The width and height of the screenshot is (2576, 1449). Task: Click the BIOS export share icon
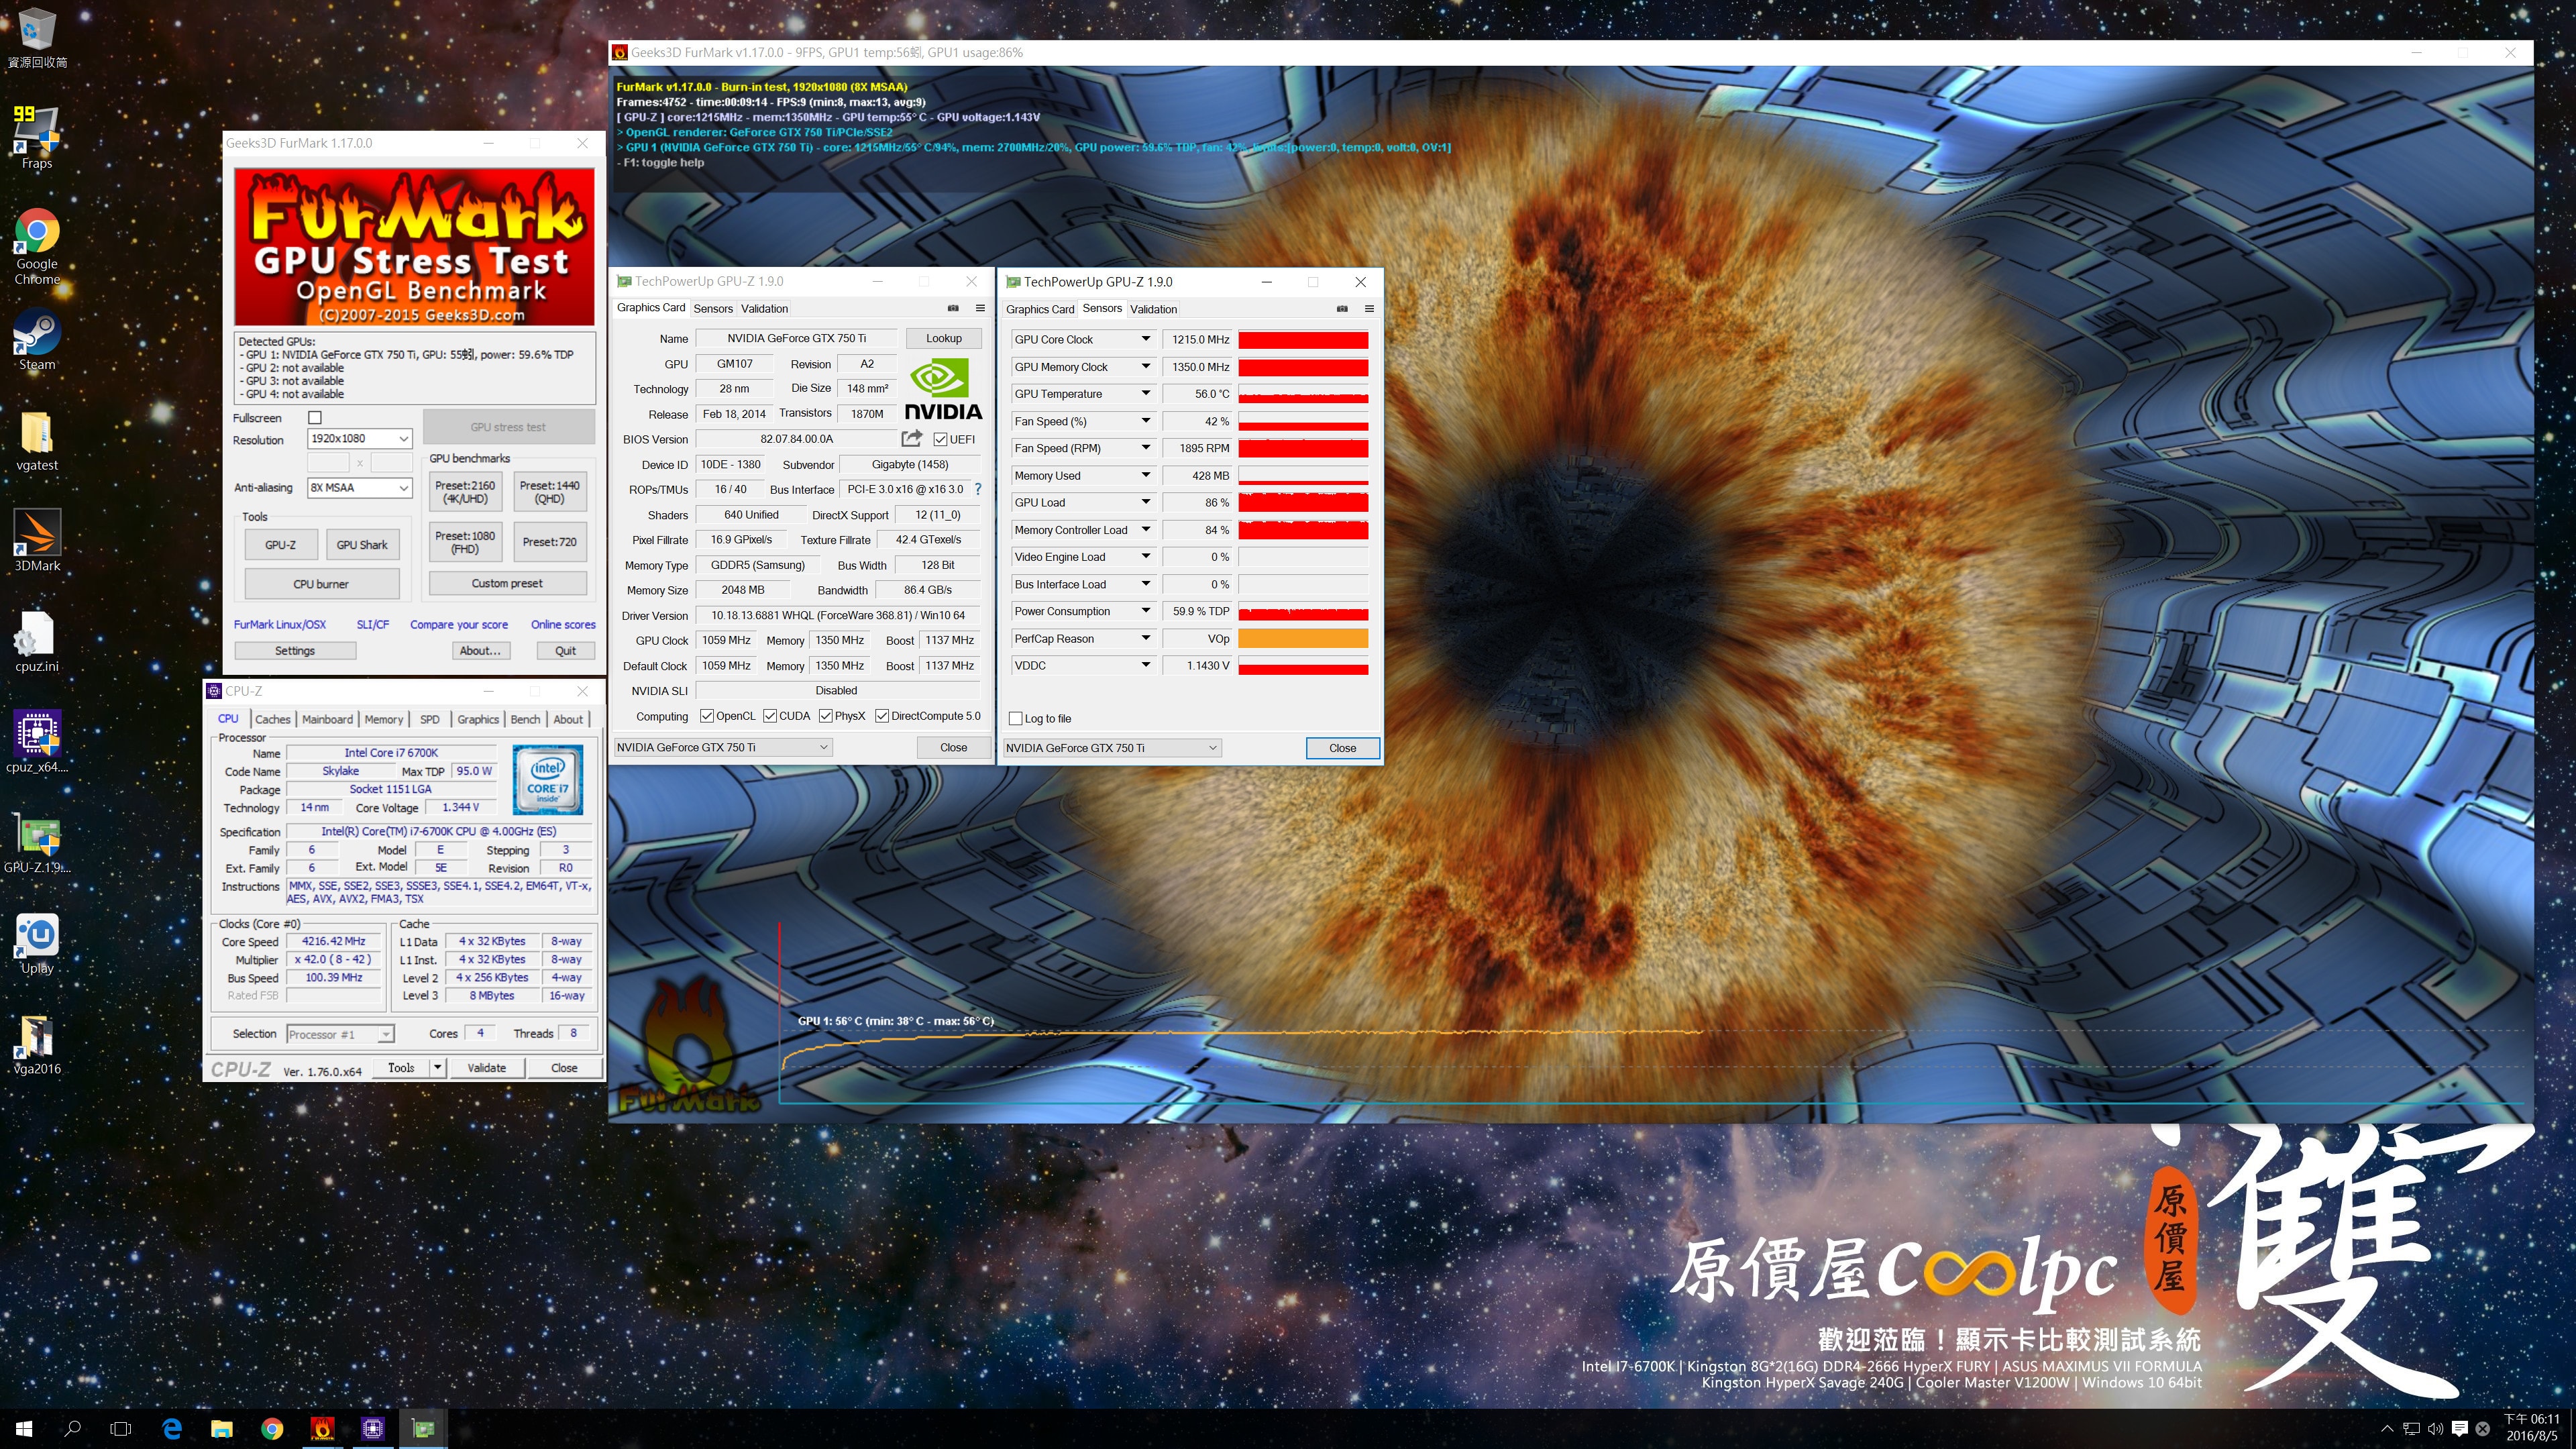click(911, 438)
